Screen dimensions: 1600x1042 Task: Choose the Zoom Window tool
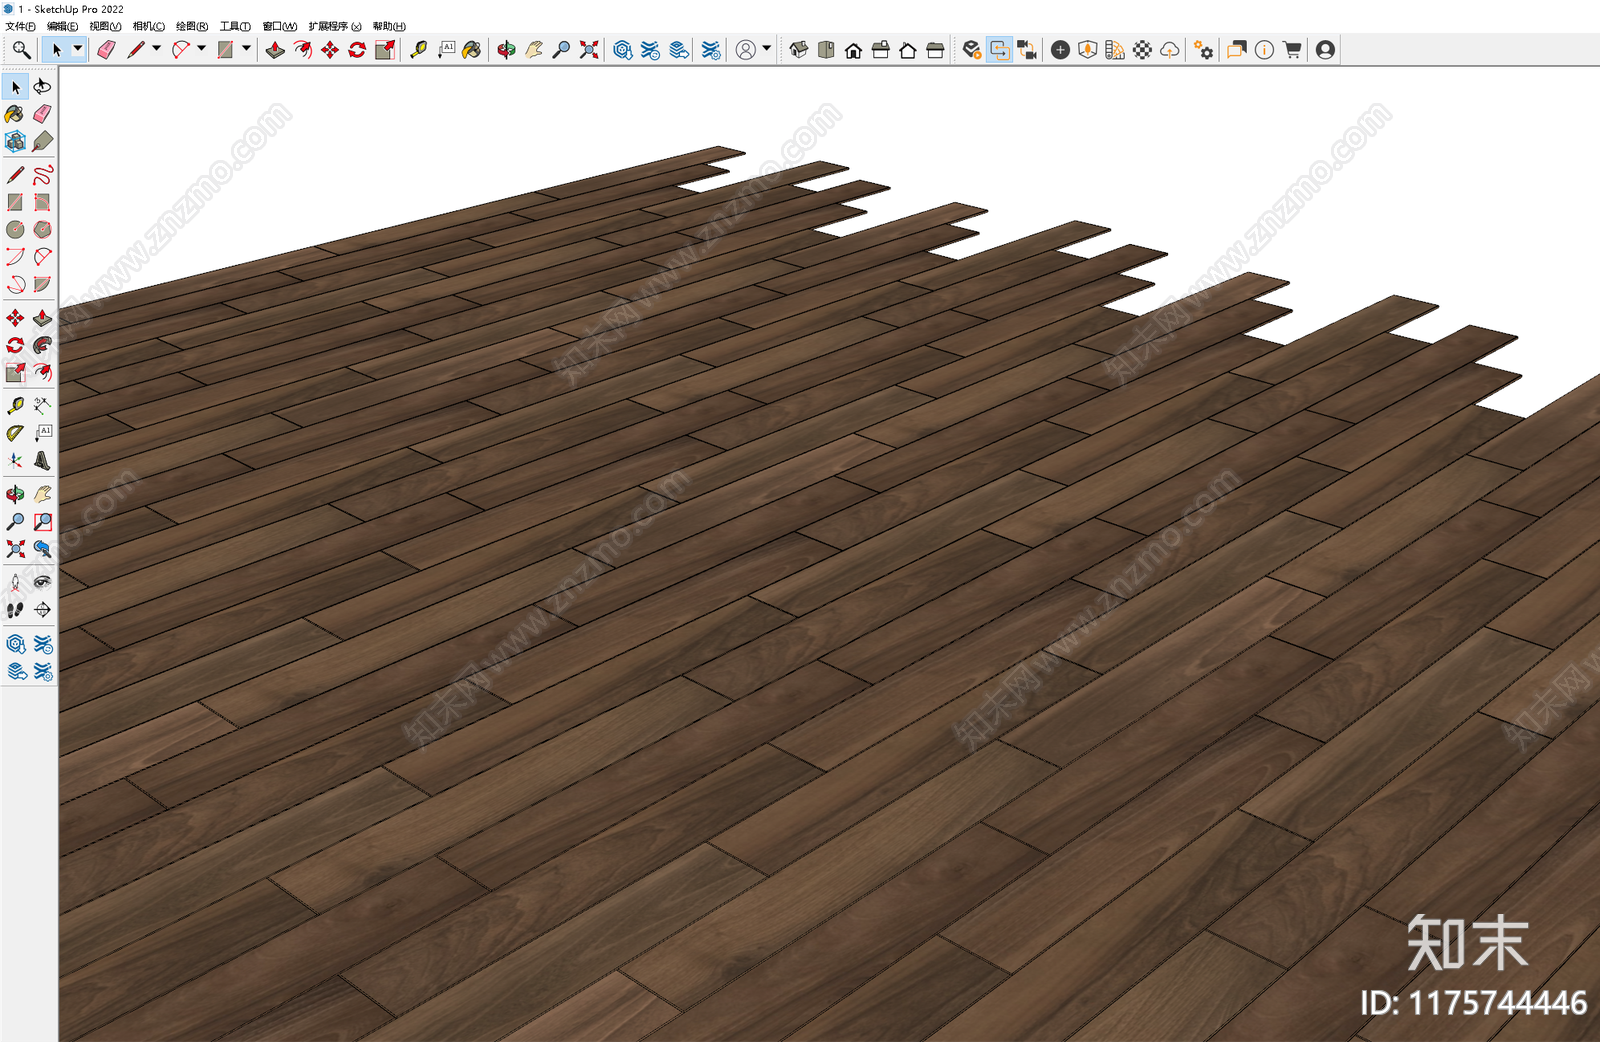click(42, 522)
